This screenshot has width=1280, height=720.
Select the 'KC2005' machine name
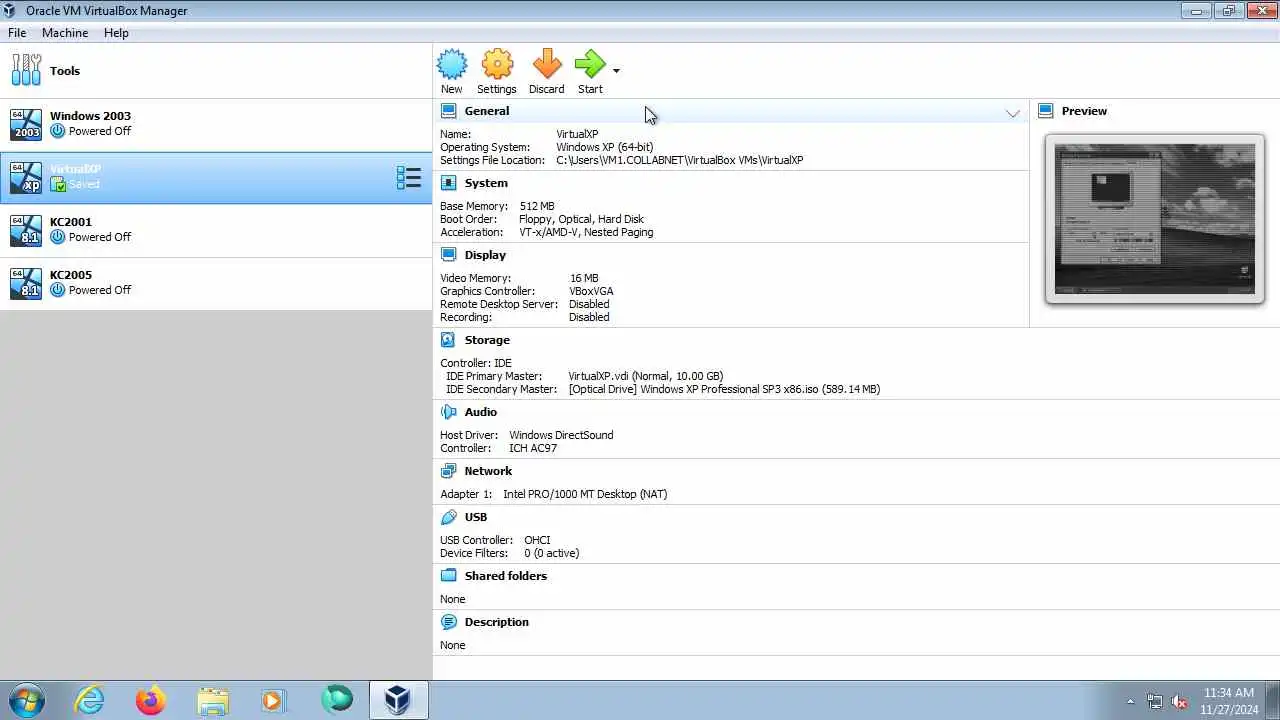[x=71, y=275]
